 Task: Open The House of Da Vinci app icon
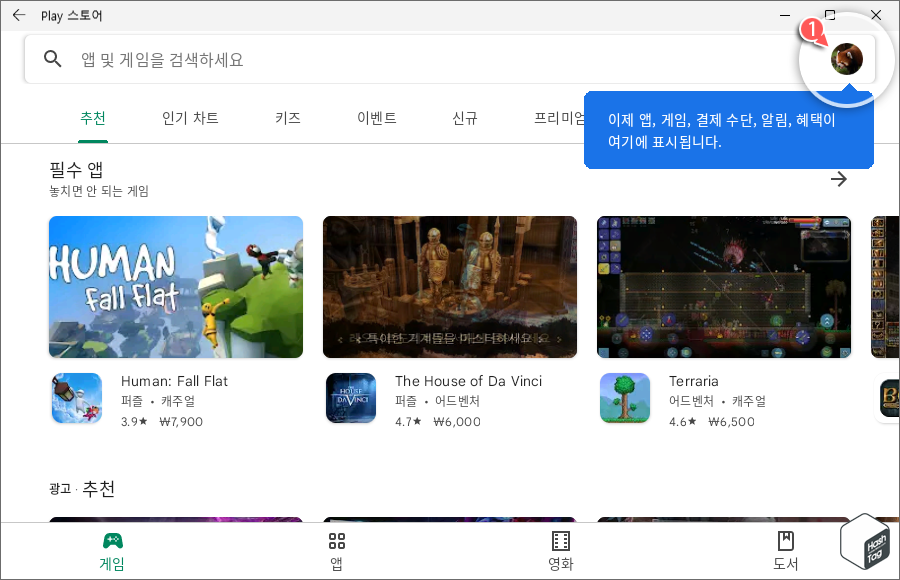pos(351,398)
